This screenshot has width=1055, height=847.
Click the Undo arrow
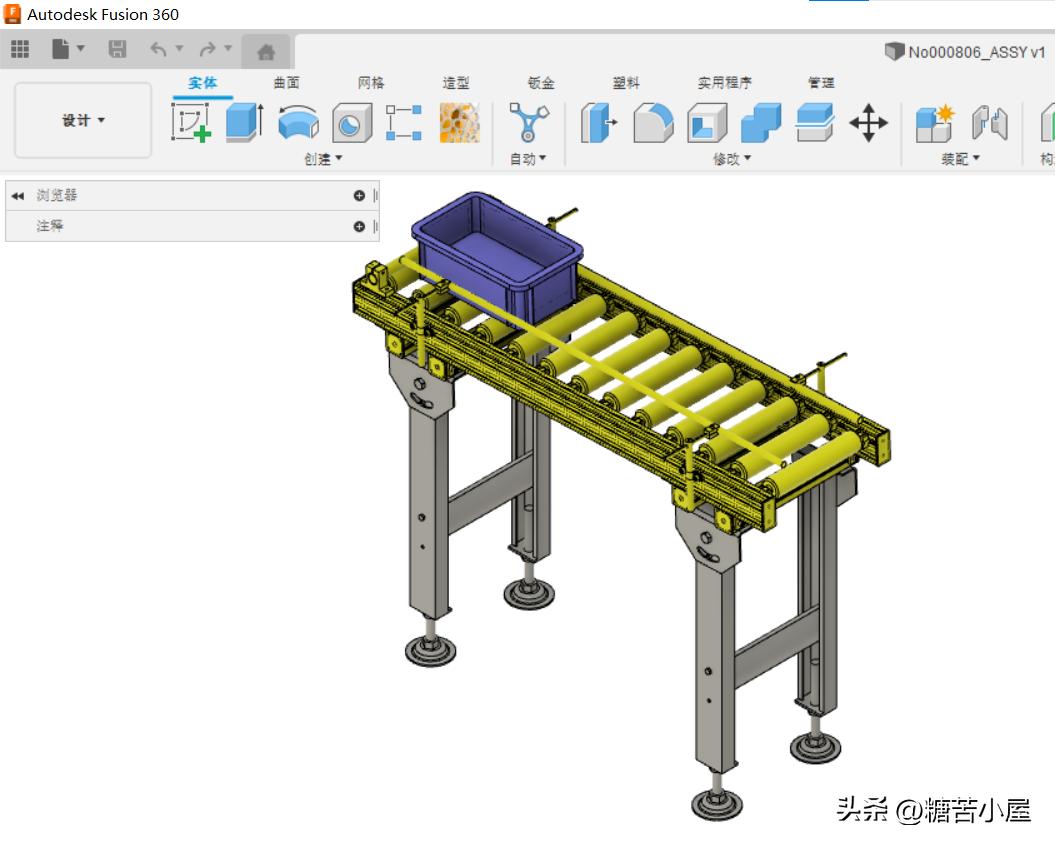point(158,49)
